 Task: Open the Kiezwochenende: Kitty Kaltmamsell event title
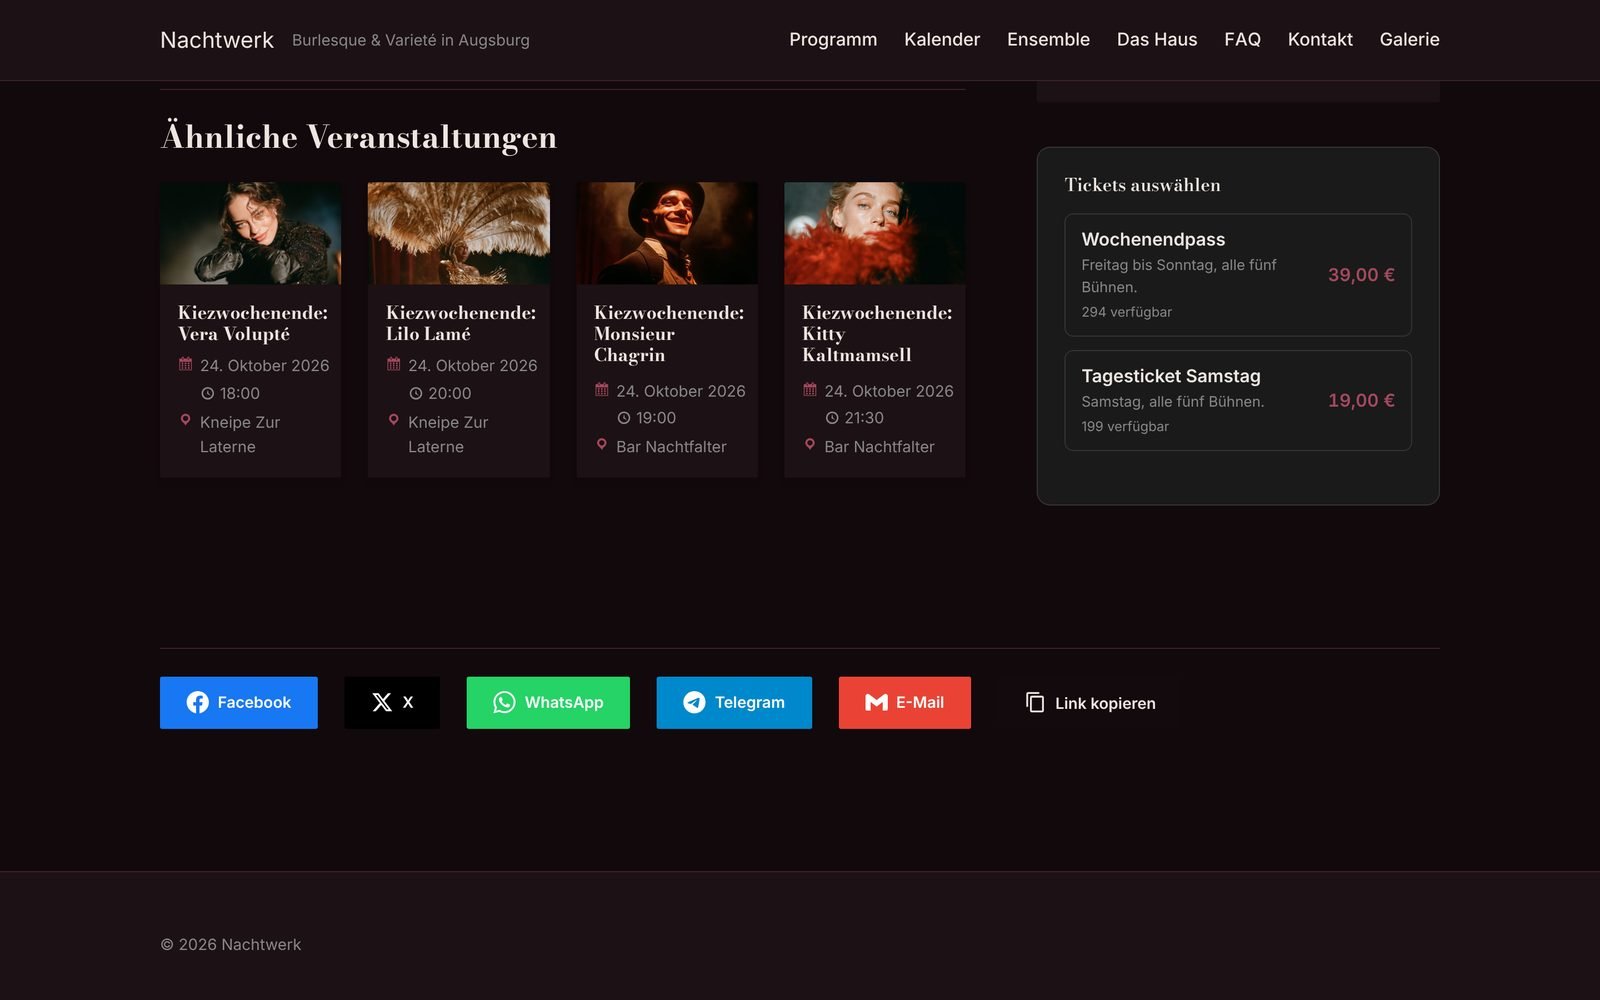pyautogui.click(x=877, y=334)
